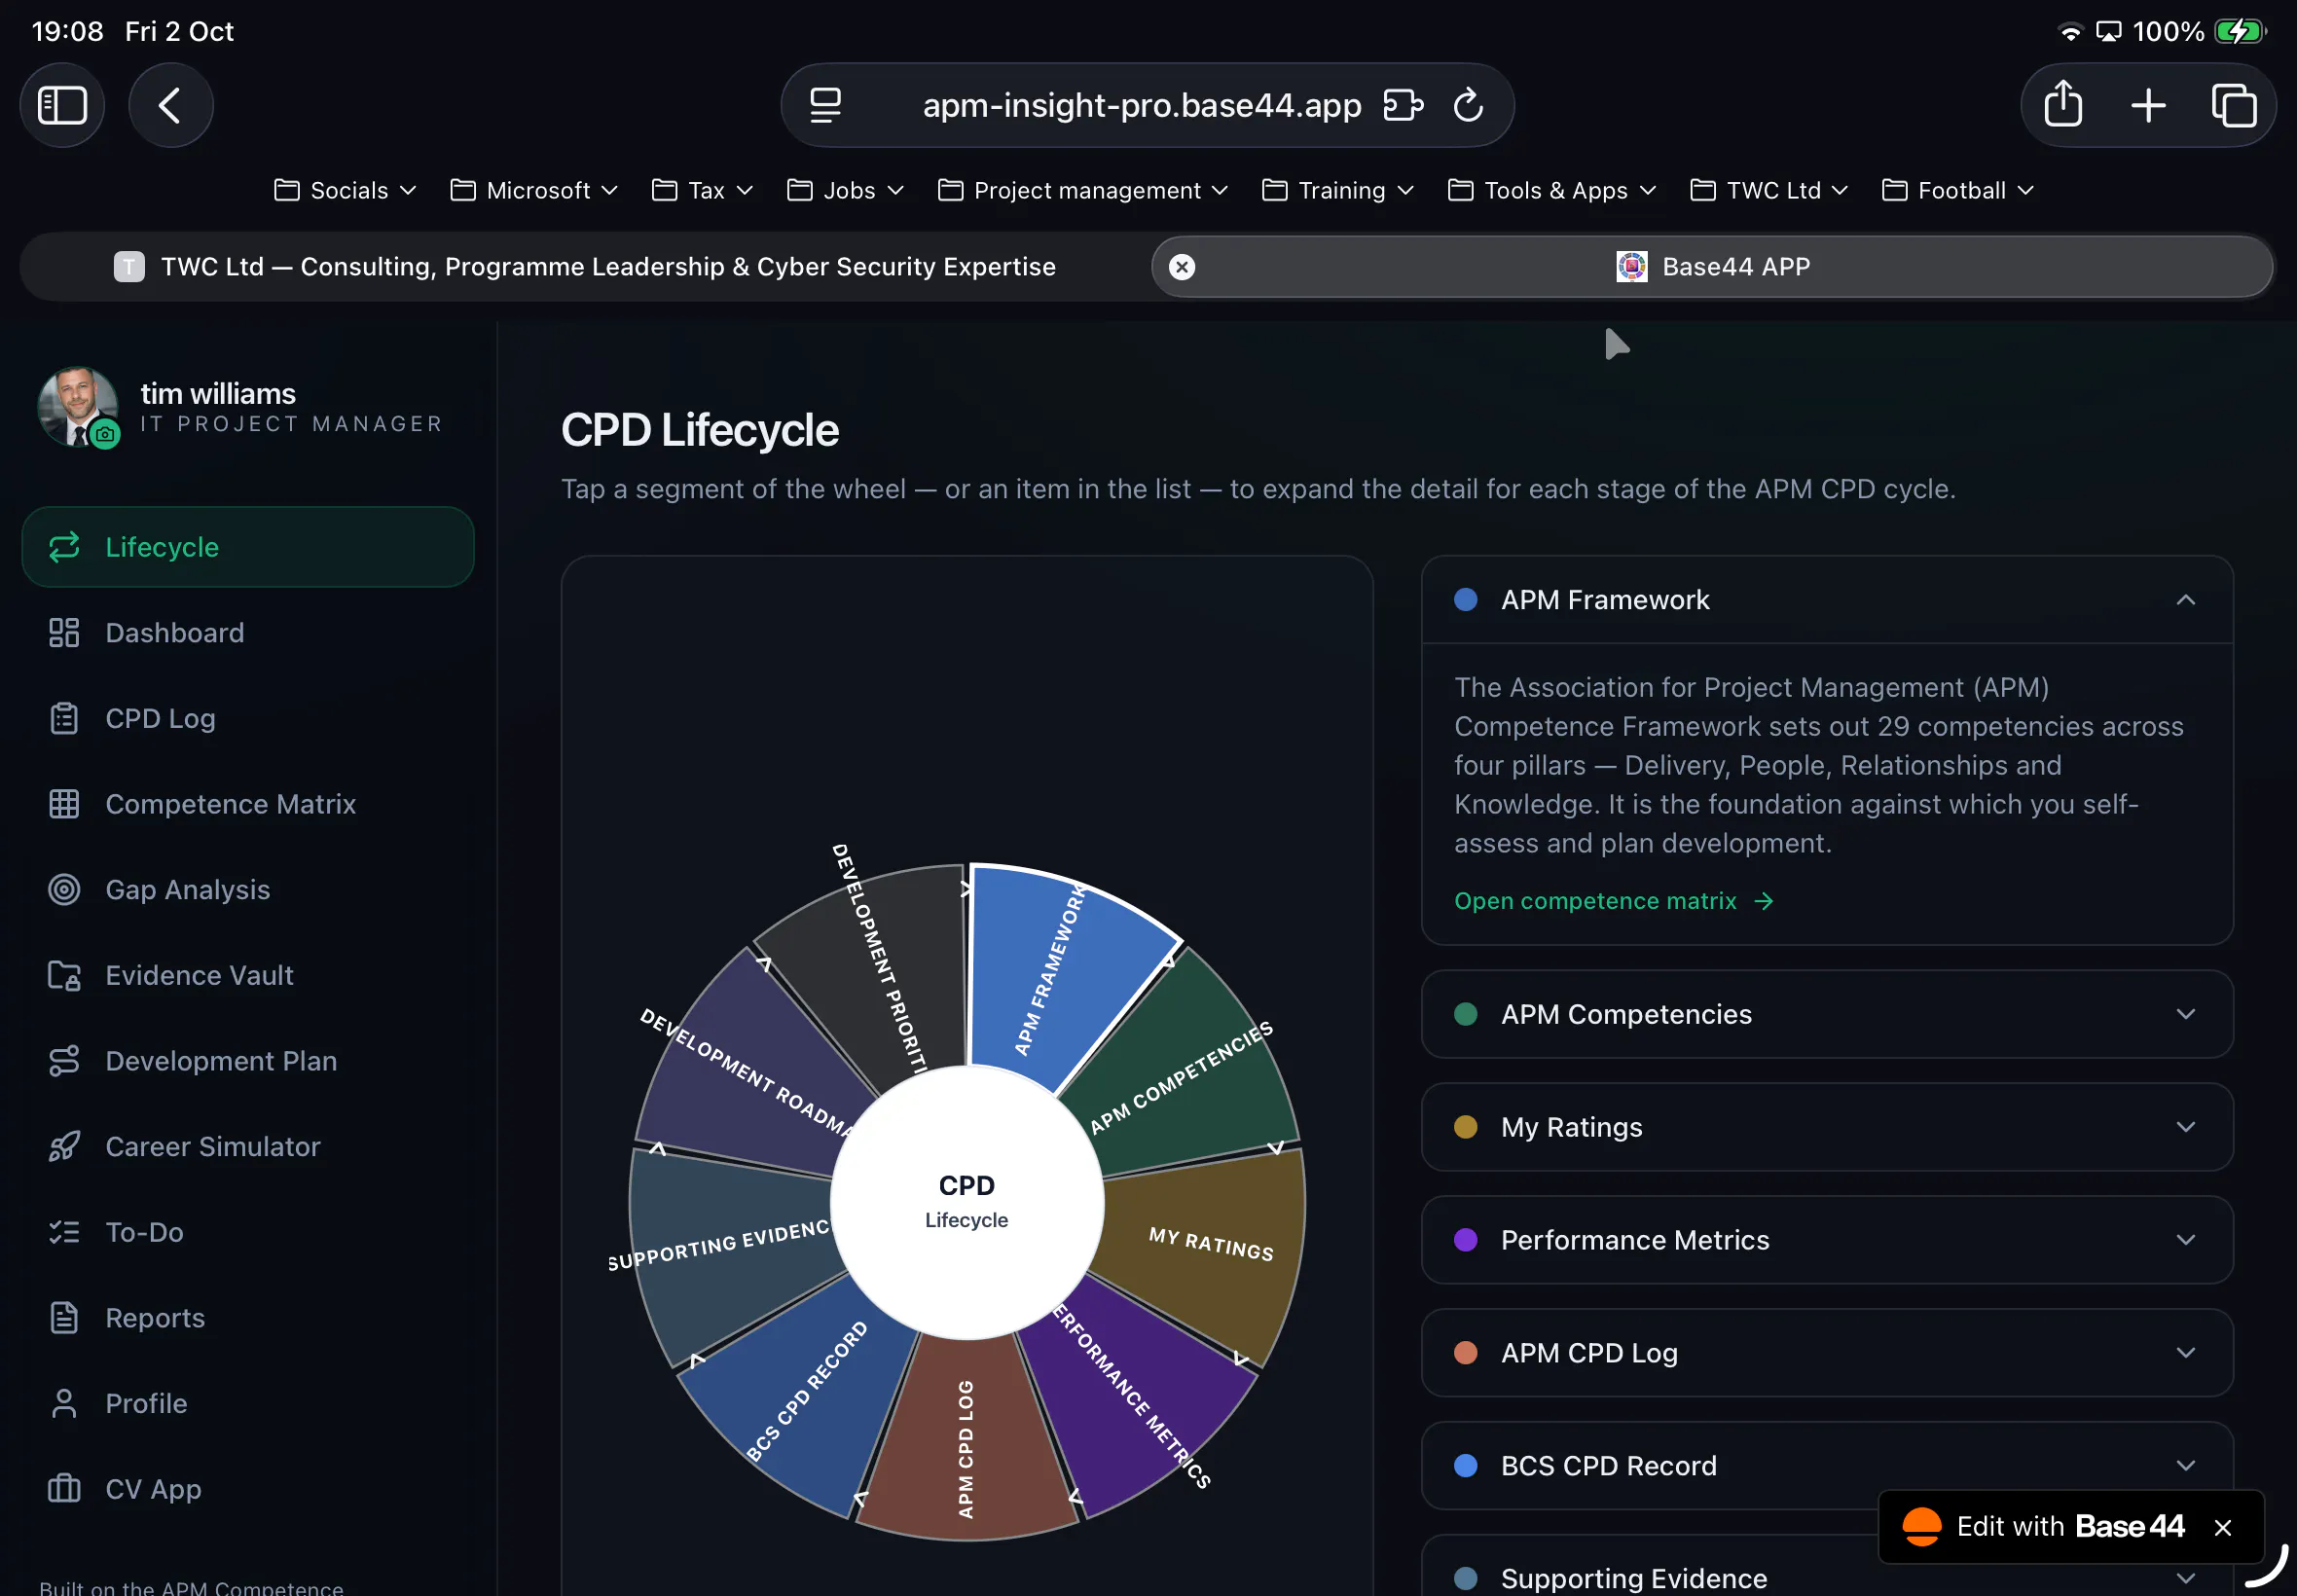
Task: Close the Base44 APP tab
Action: point(1182,267)
